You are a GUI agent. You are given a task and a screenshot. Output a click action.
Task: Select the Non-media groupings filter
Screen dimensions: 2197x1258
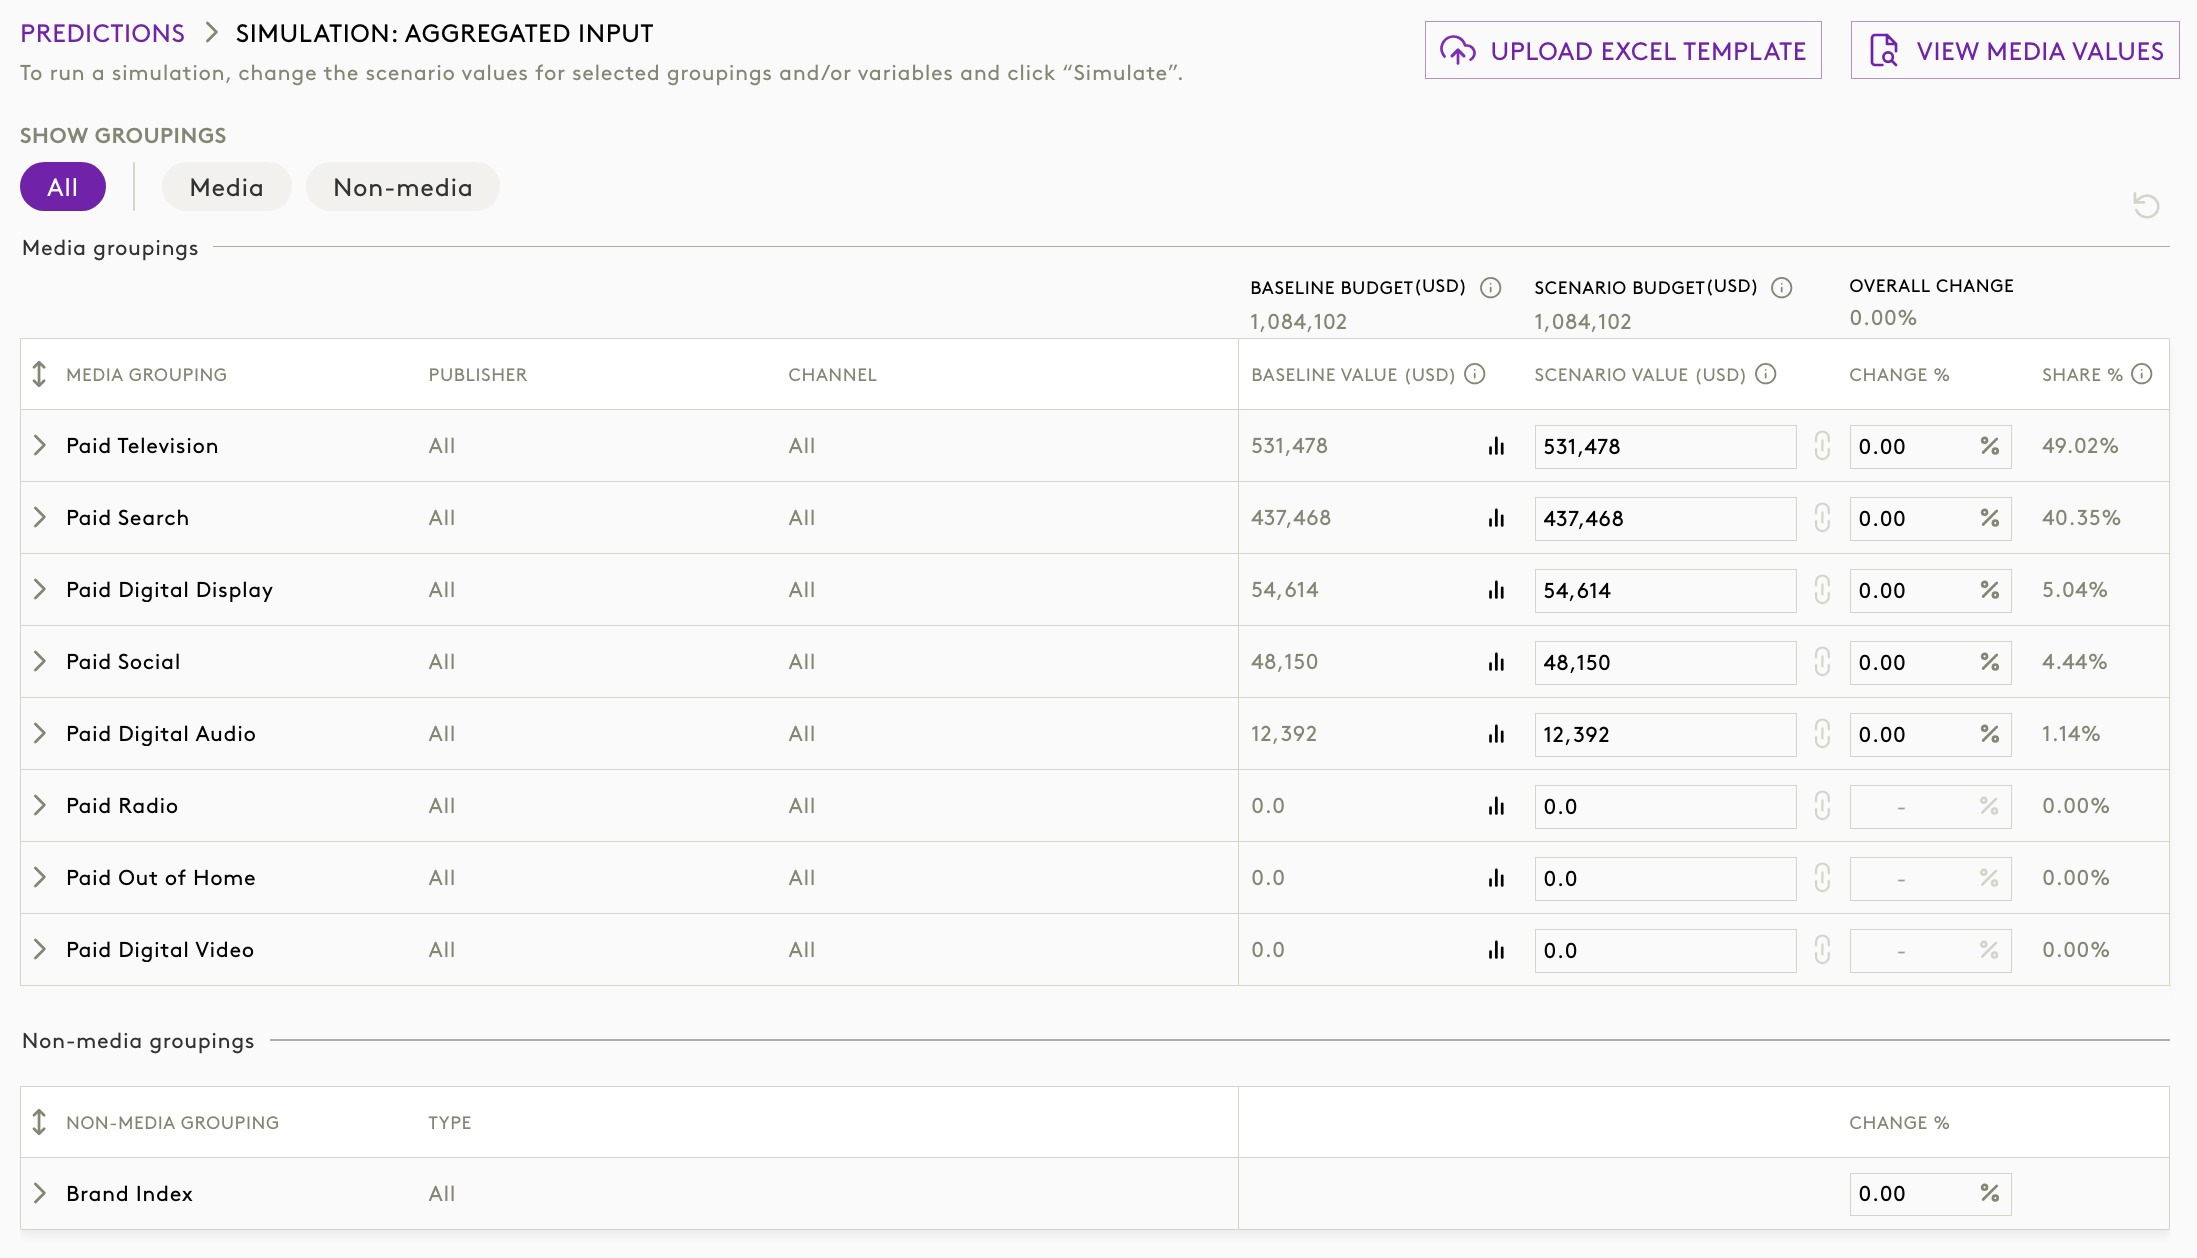[x=402, y=187]
